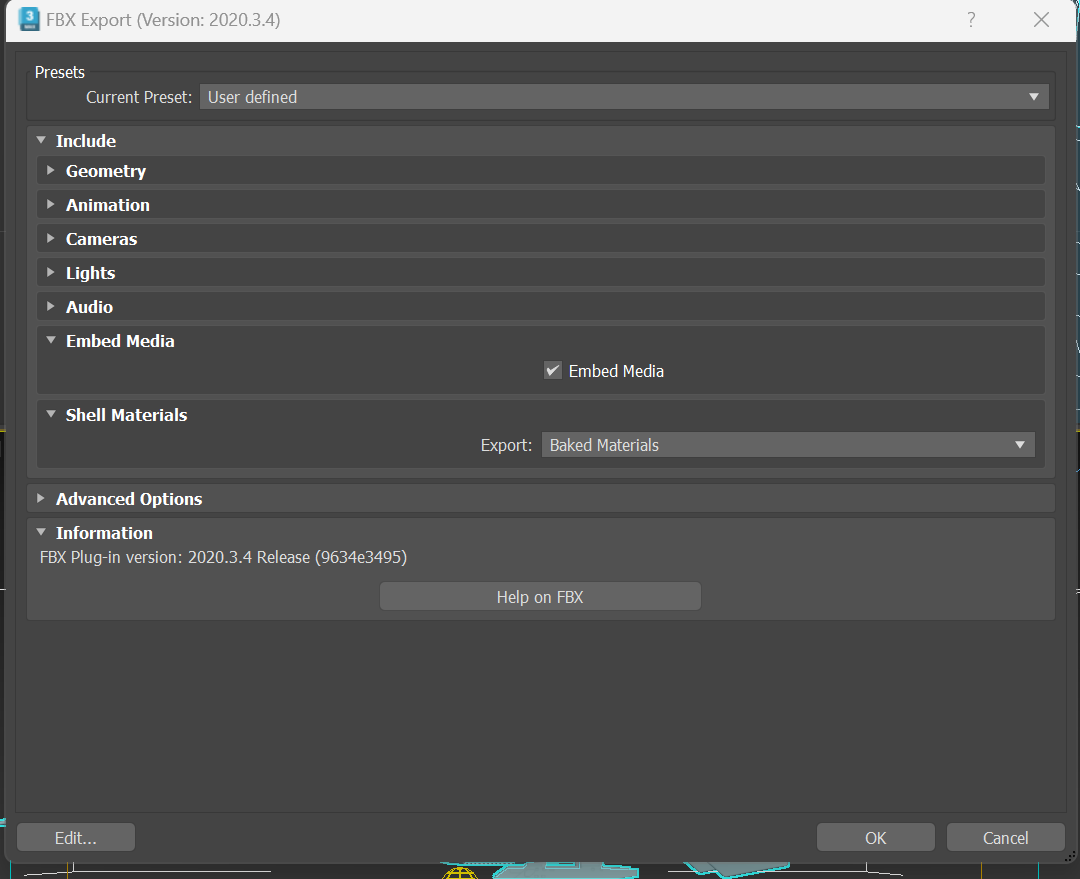Expand the Animation rollout
Screen dimensions: 1080x879
50,204
